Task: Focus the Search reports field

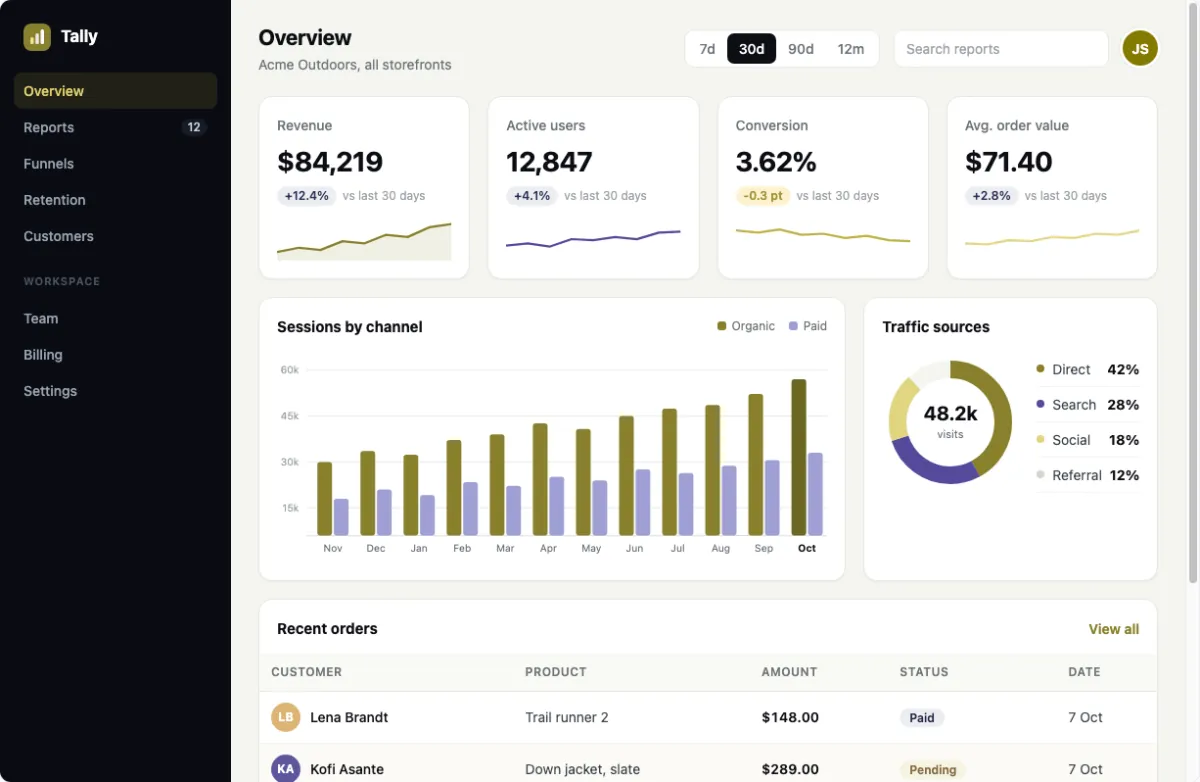Action: click(x=1001, y=49)
